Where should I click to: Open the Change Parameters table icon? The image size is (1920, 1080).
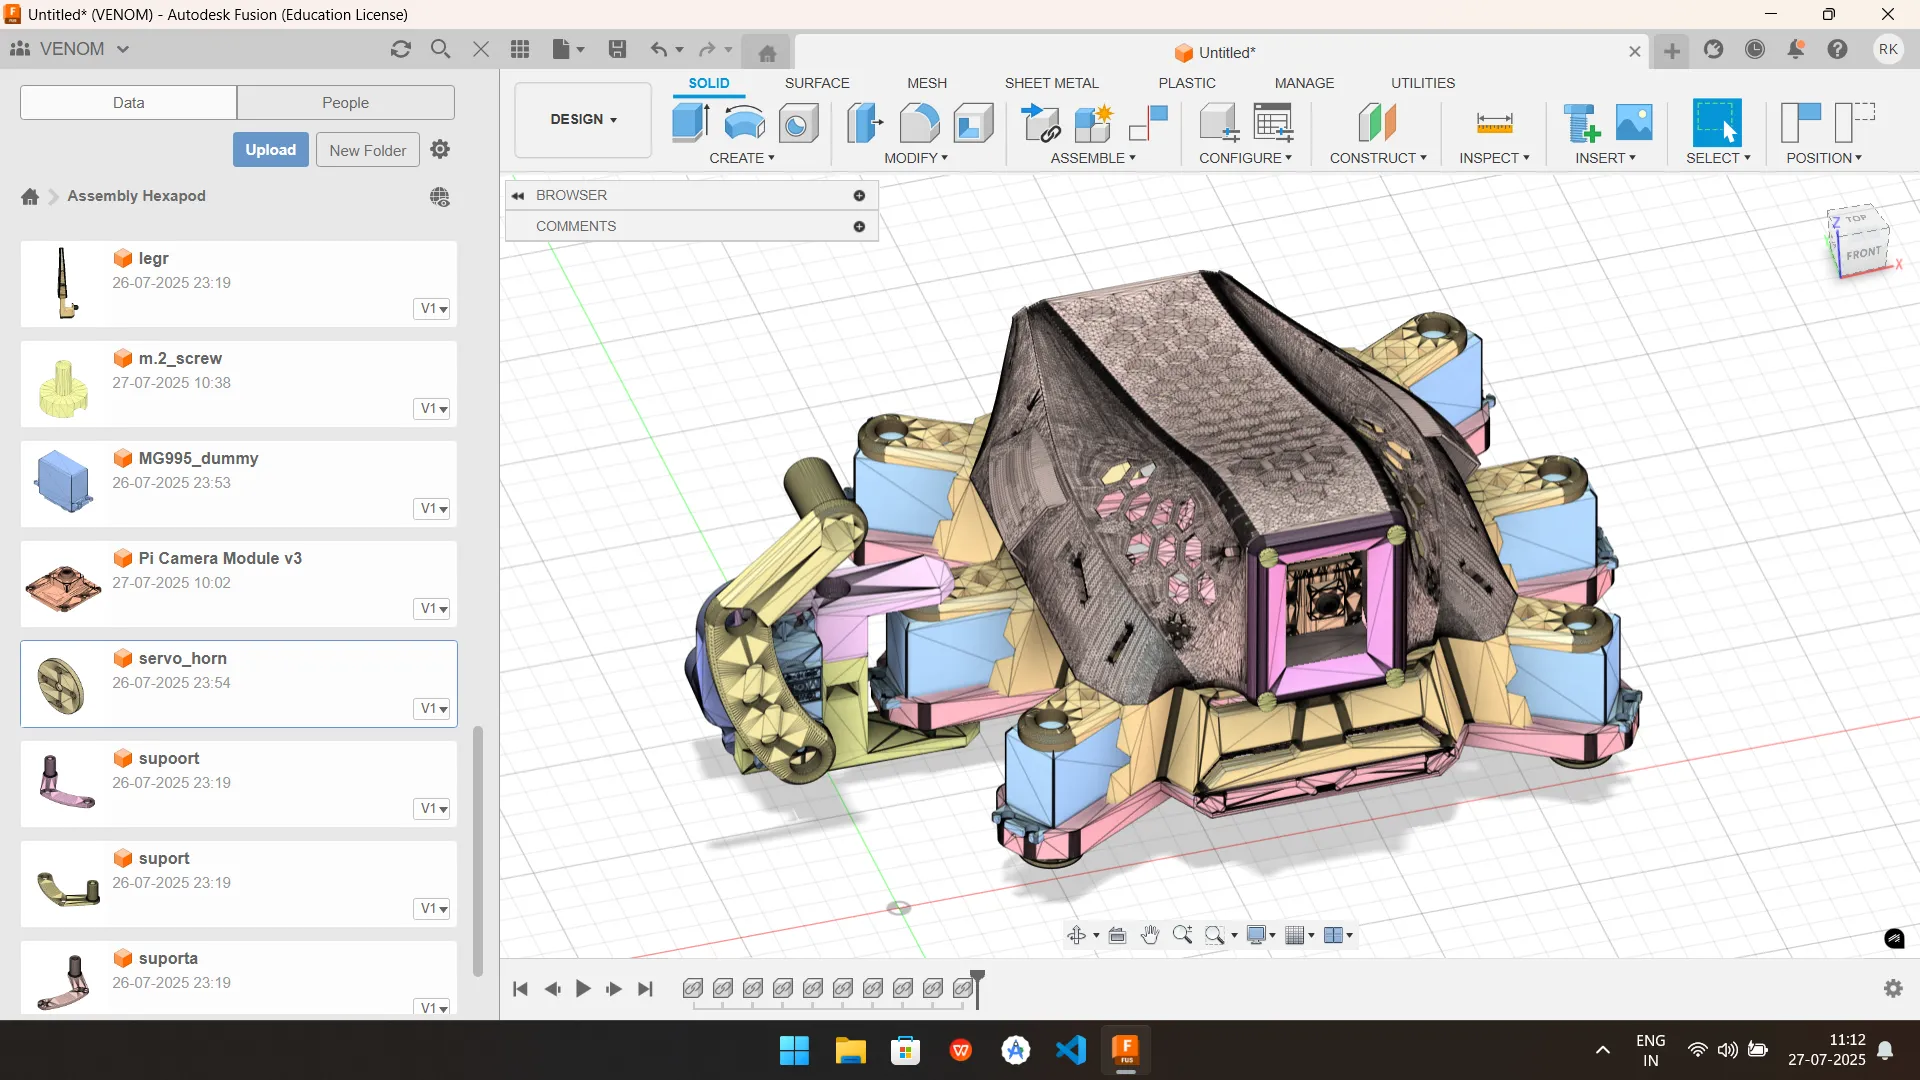[x=1273, y=123]
